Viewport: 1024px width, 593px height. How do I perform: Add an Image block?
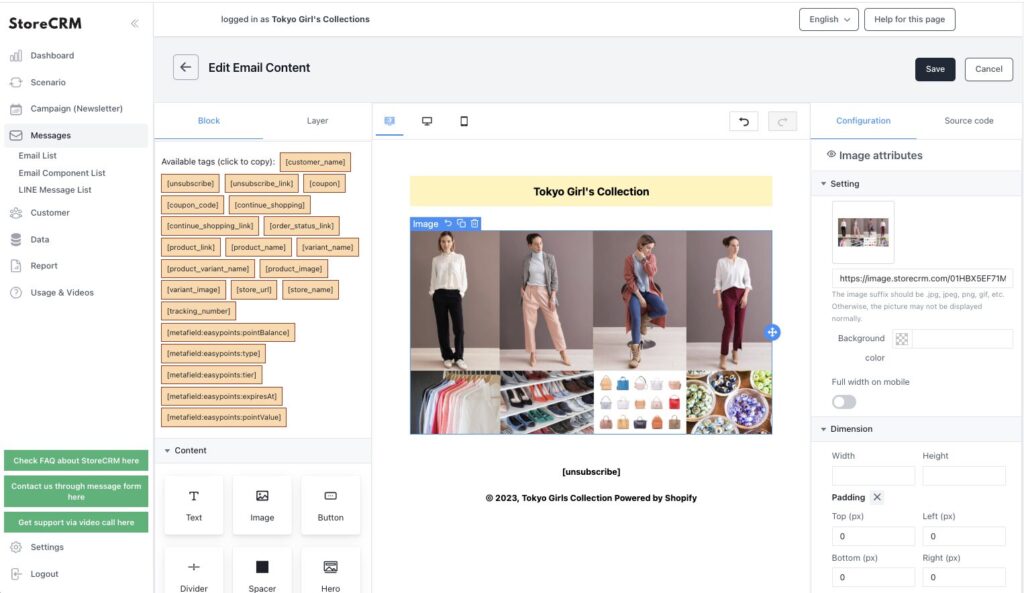(262, 505)
